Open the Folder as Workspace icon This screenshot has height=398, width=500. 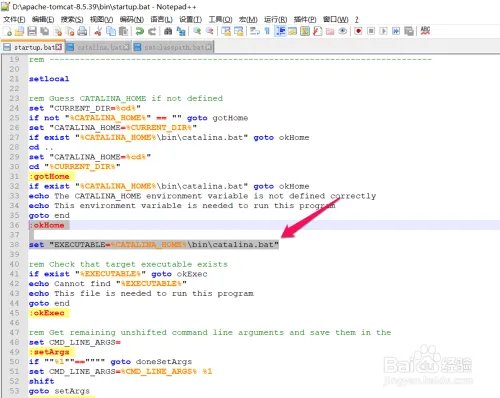330,31
